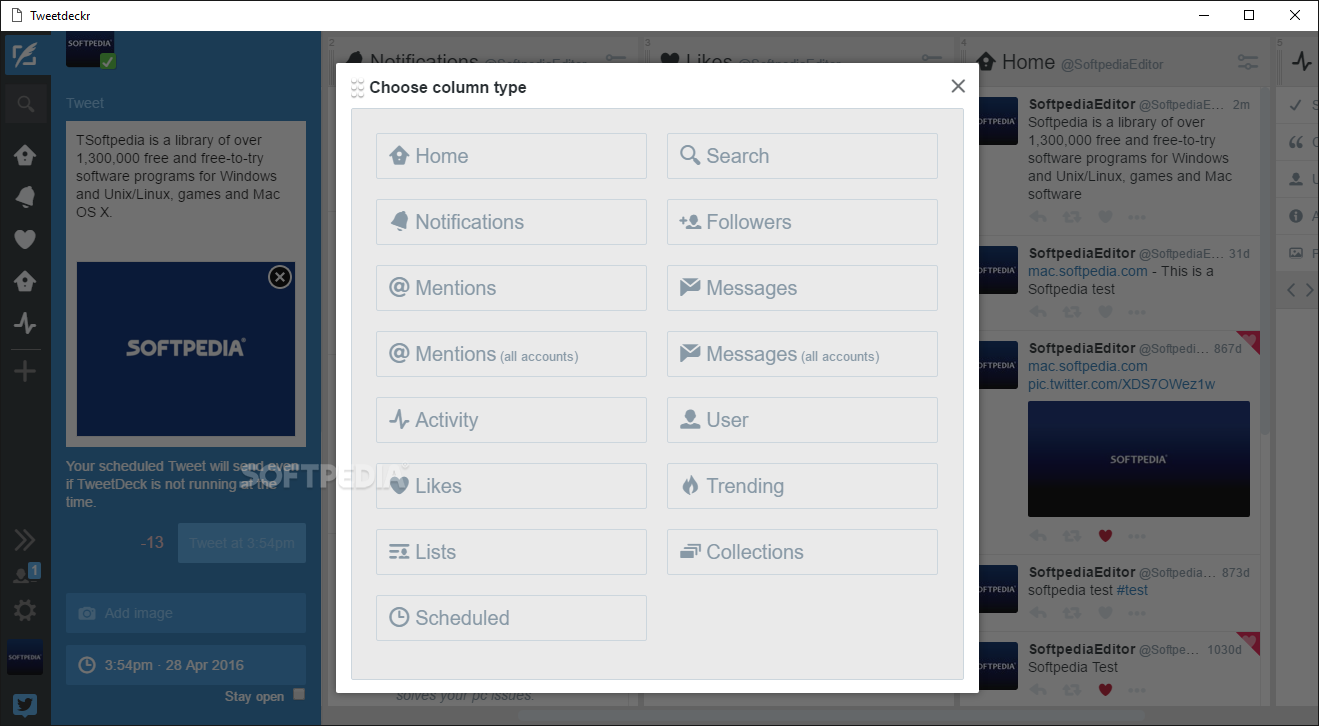Open the pic.twitter.com/XDS7OWez1w link
The height and width of the screenshot is (726, 1319).
point(1121,384)
